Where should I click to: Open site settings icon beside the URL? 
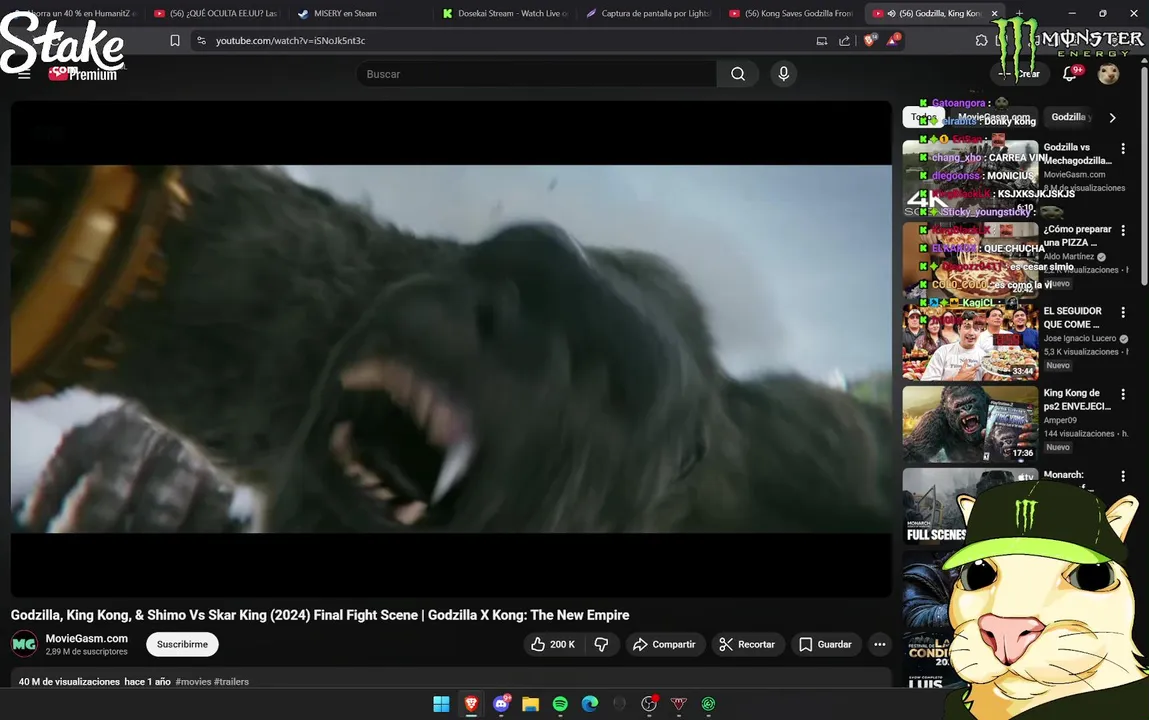(x=202, y=40)
